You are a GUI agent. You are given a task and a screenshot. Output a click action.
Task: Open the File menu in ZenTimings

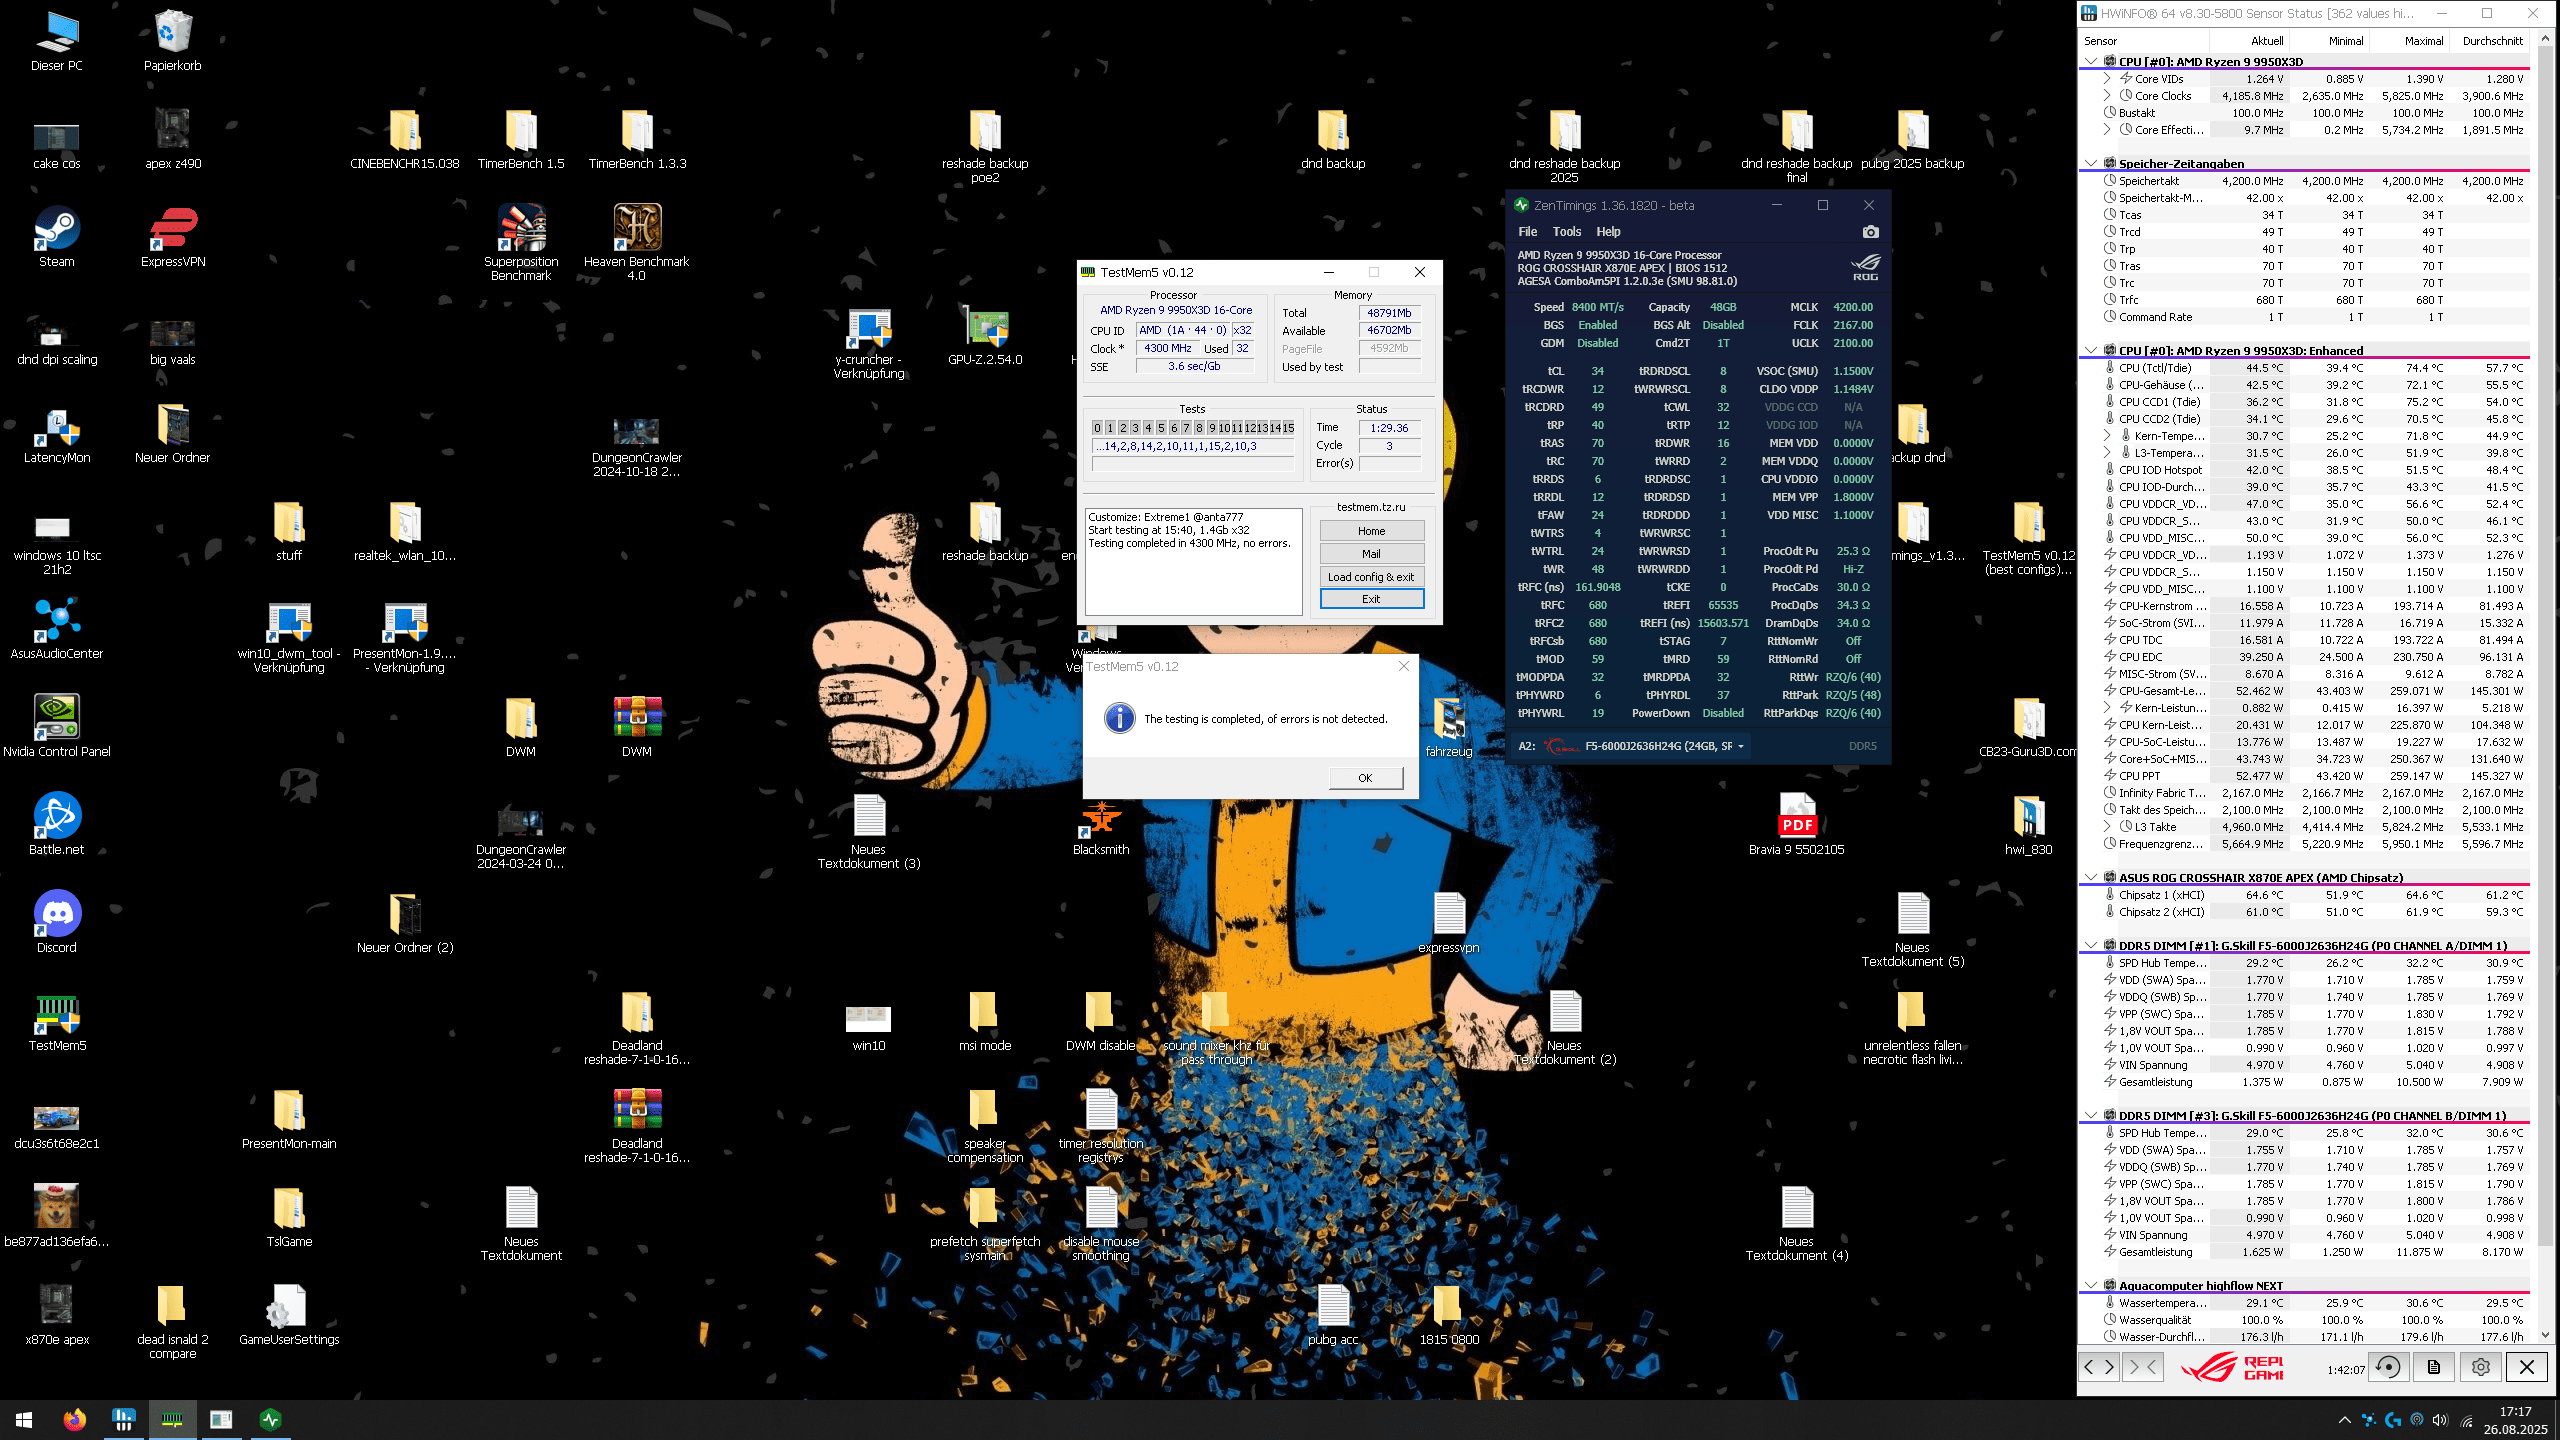coord(1527,232)
